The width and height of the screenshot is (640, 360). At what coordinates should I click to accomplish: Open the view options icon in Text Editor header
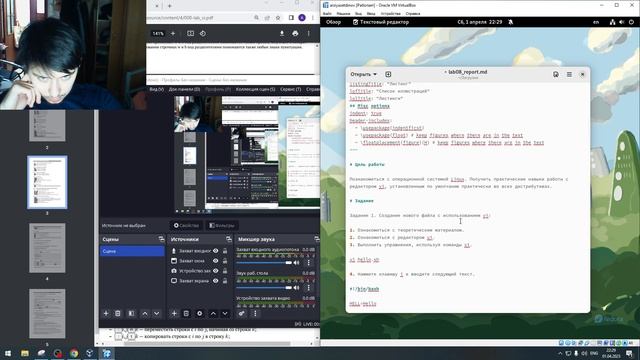[556, 74]
